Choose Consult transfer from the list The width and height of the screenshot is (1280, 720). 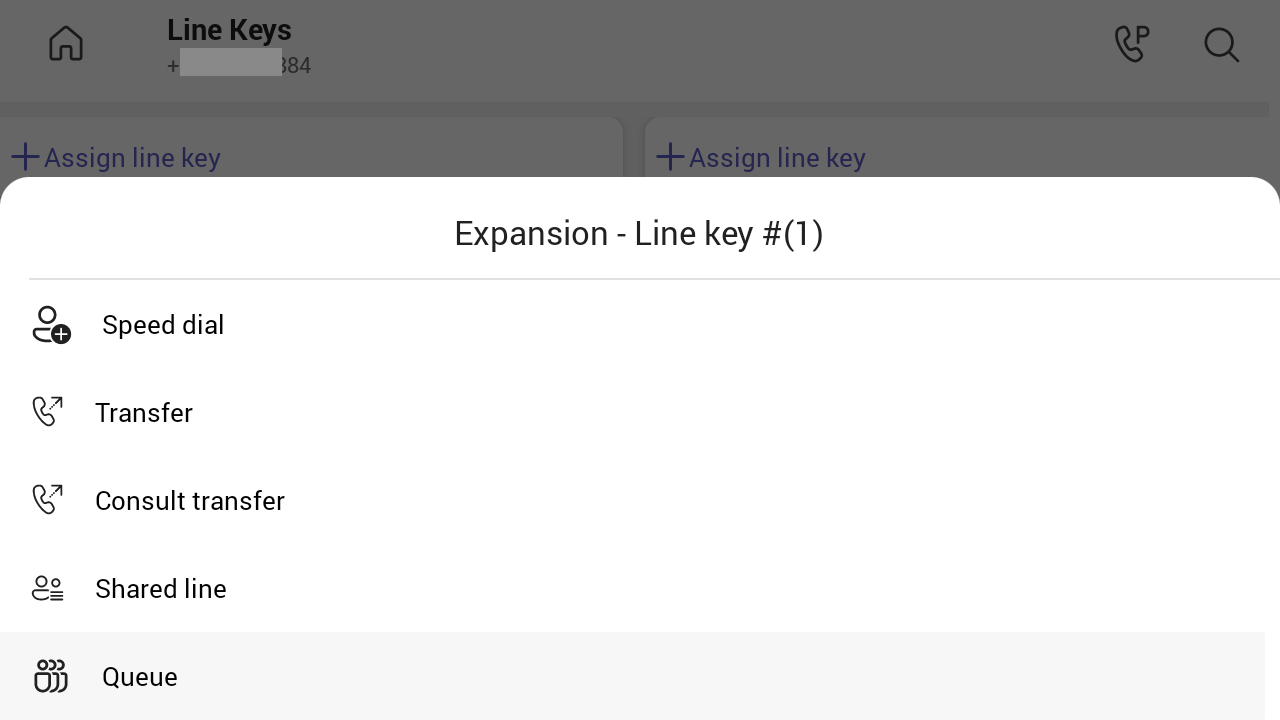632,501
